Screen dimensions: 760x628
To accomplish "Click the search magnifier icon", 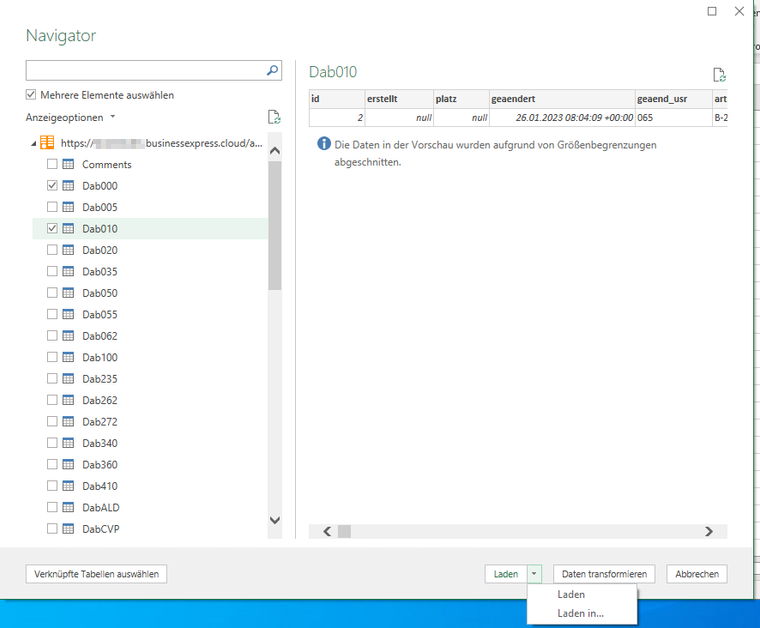I will 273,71.
